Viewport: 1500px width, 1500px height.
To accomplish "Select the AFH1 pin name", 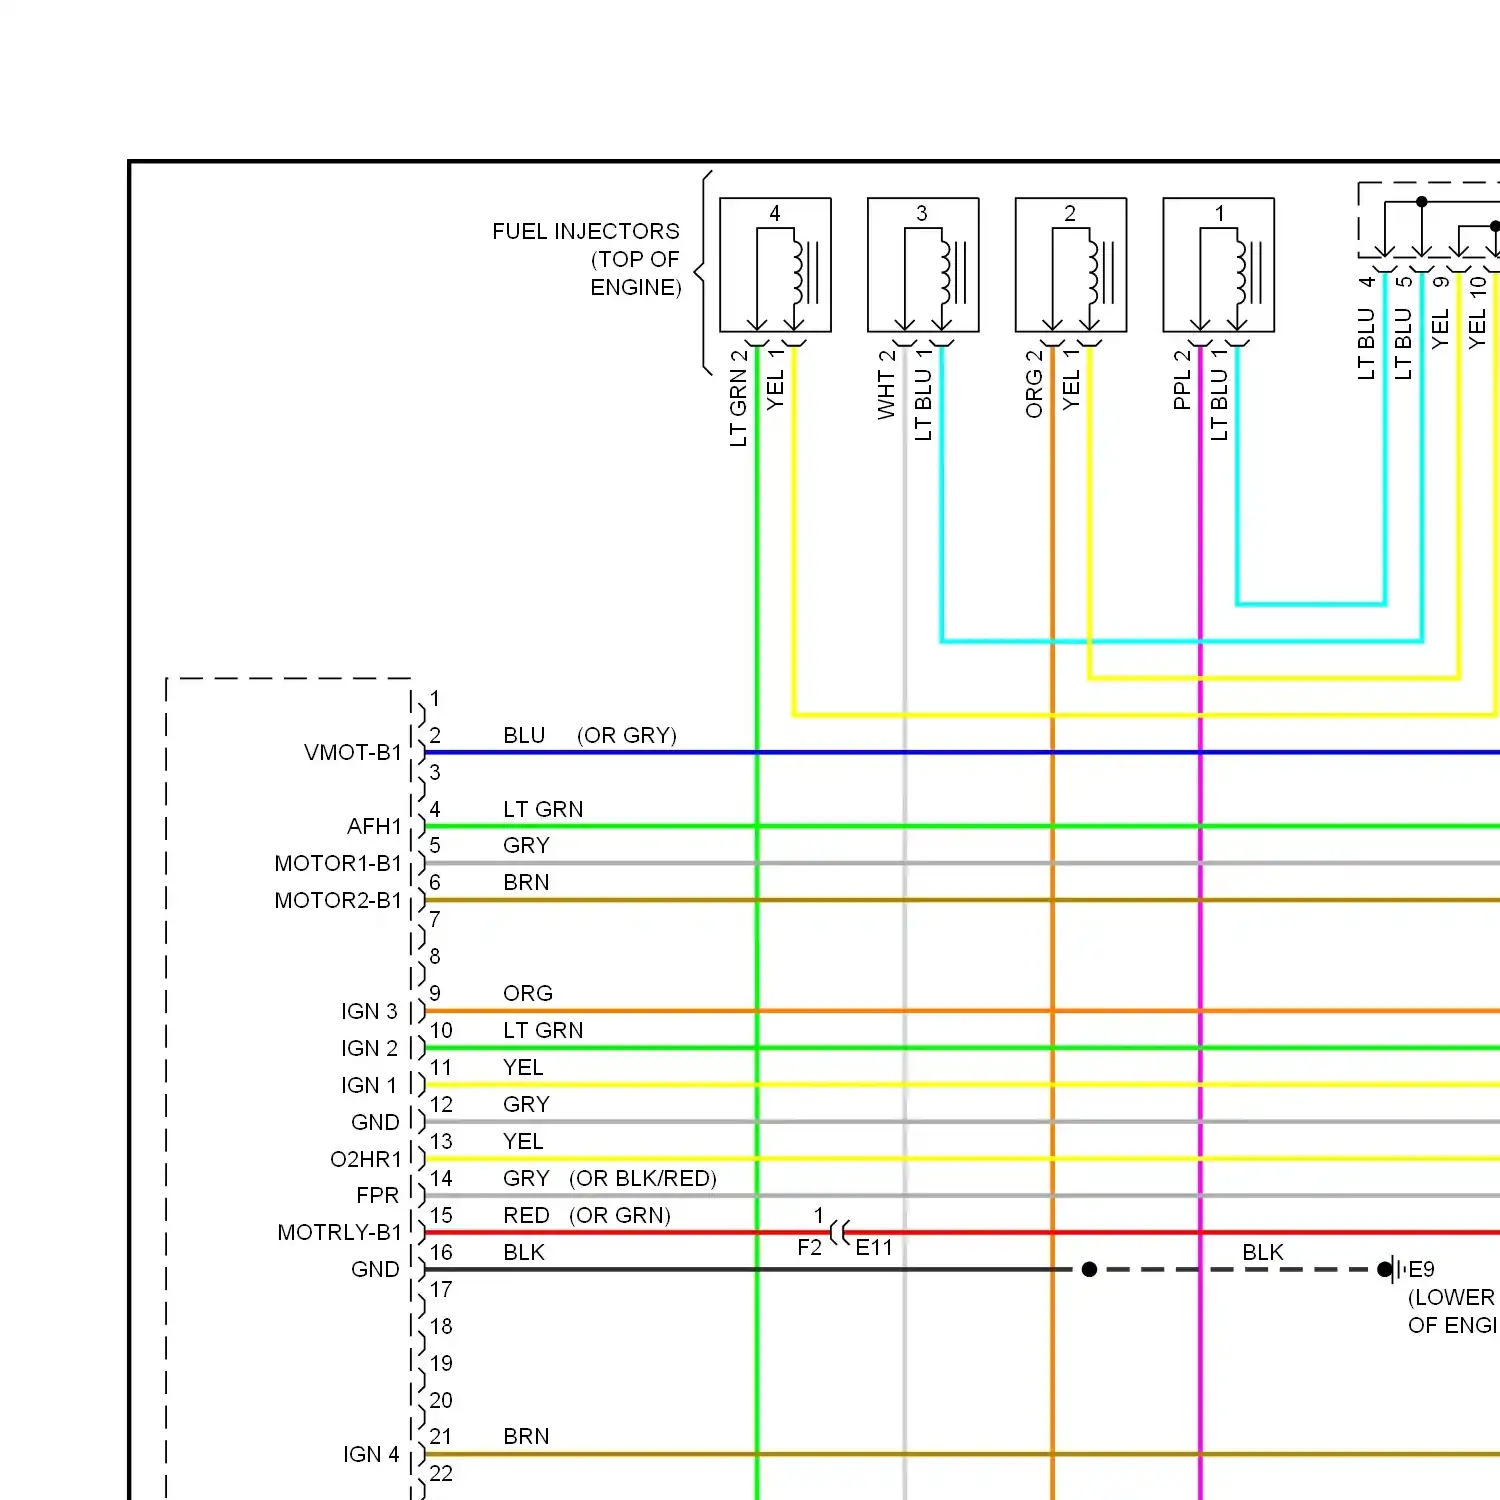I will (x=374, y=826).
